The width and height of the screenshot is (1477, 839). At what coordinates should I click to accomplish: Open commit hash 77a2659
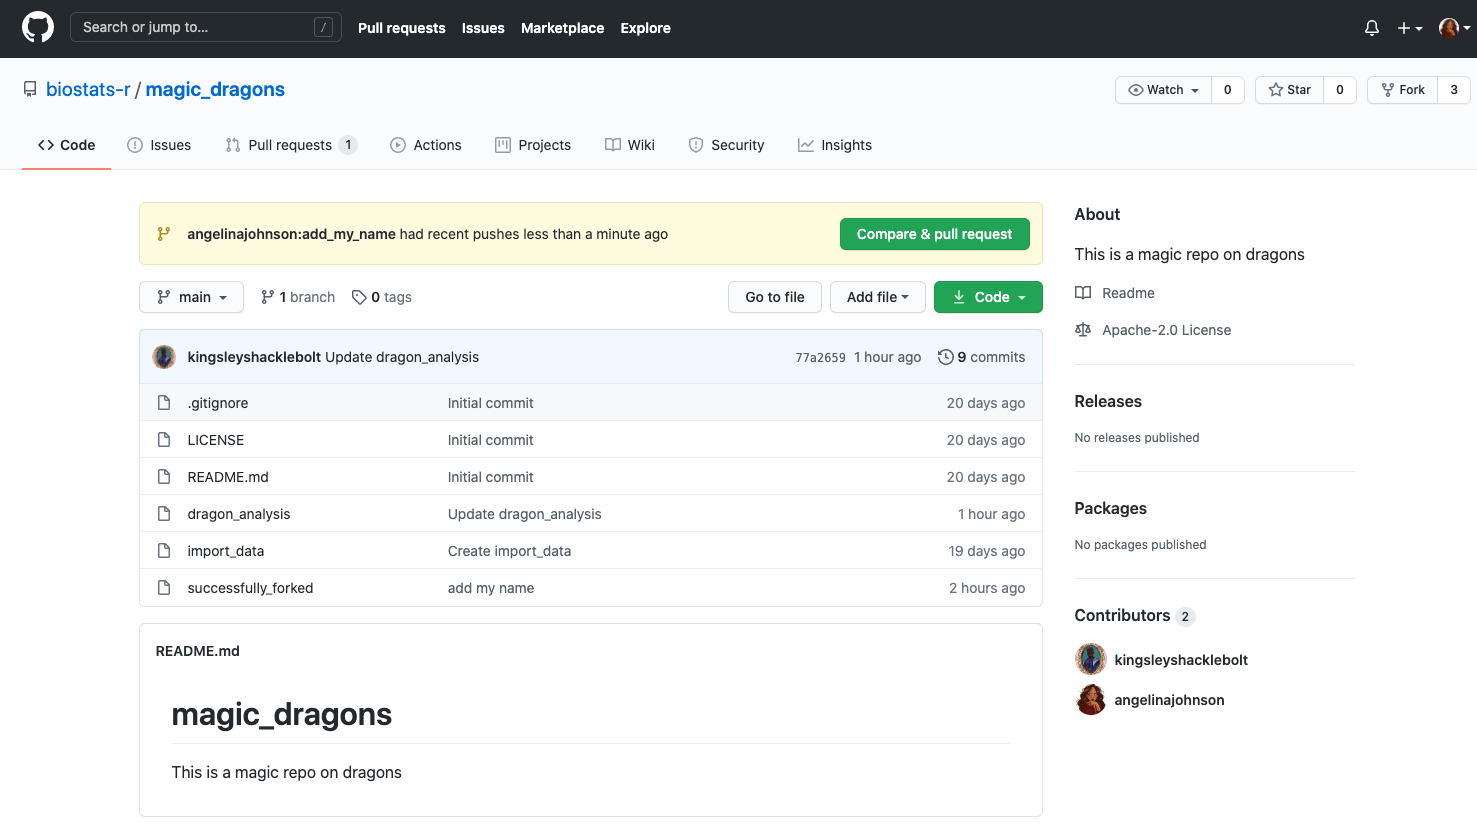(x=820, y=357)
